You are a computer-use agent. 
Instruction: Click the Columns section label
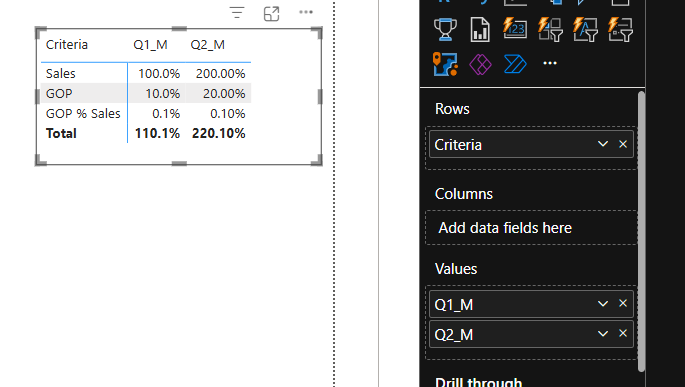pos(464,194)
